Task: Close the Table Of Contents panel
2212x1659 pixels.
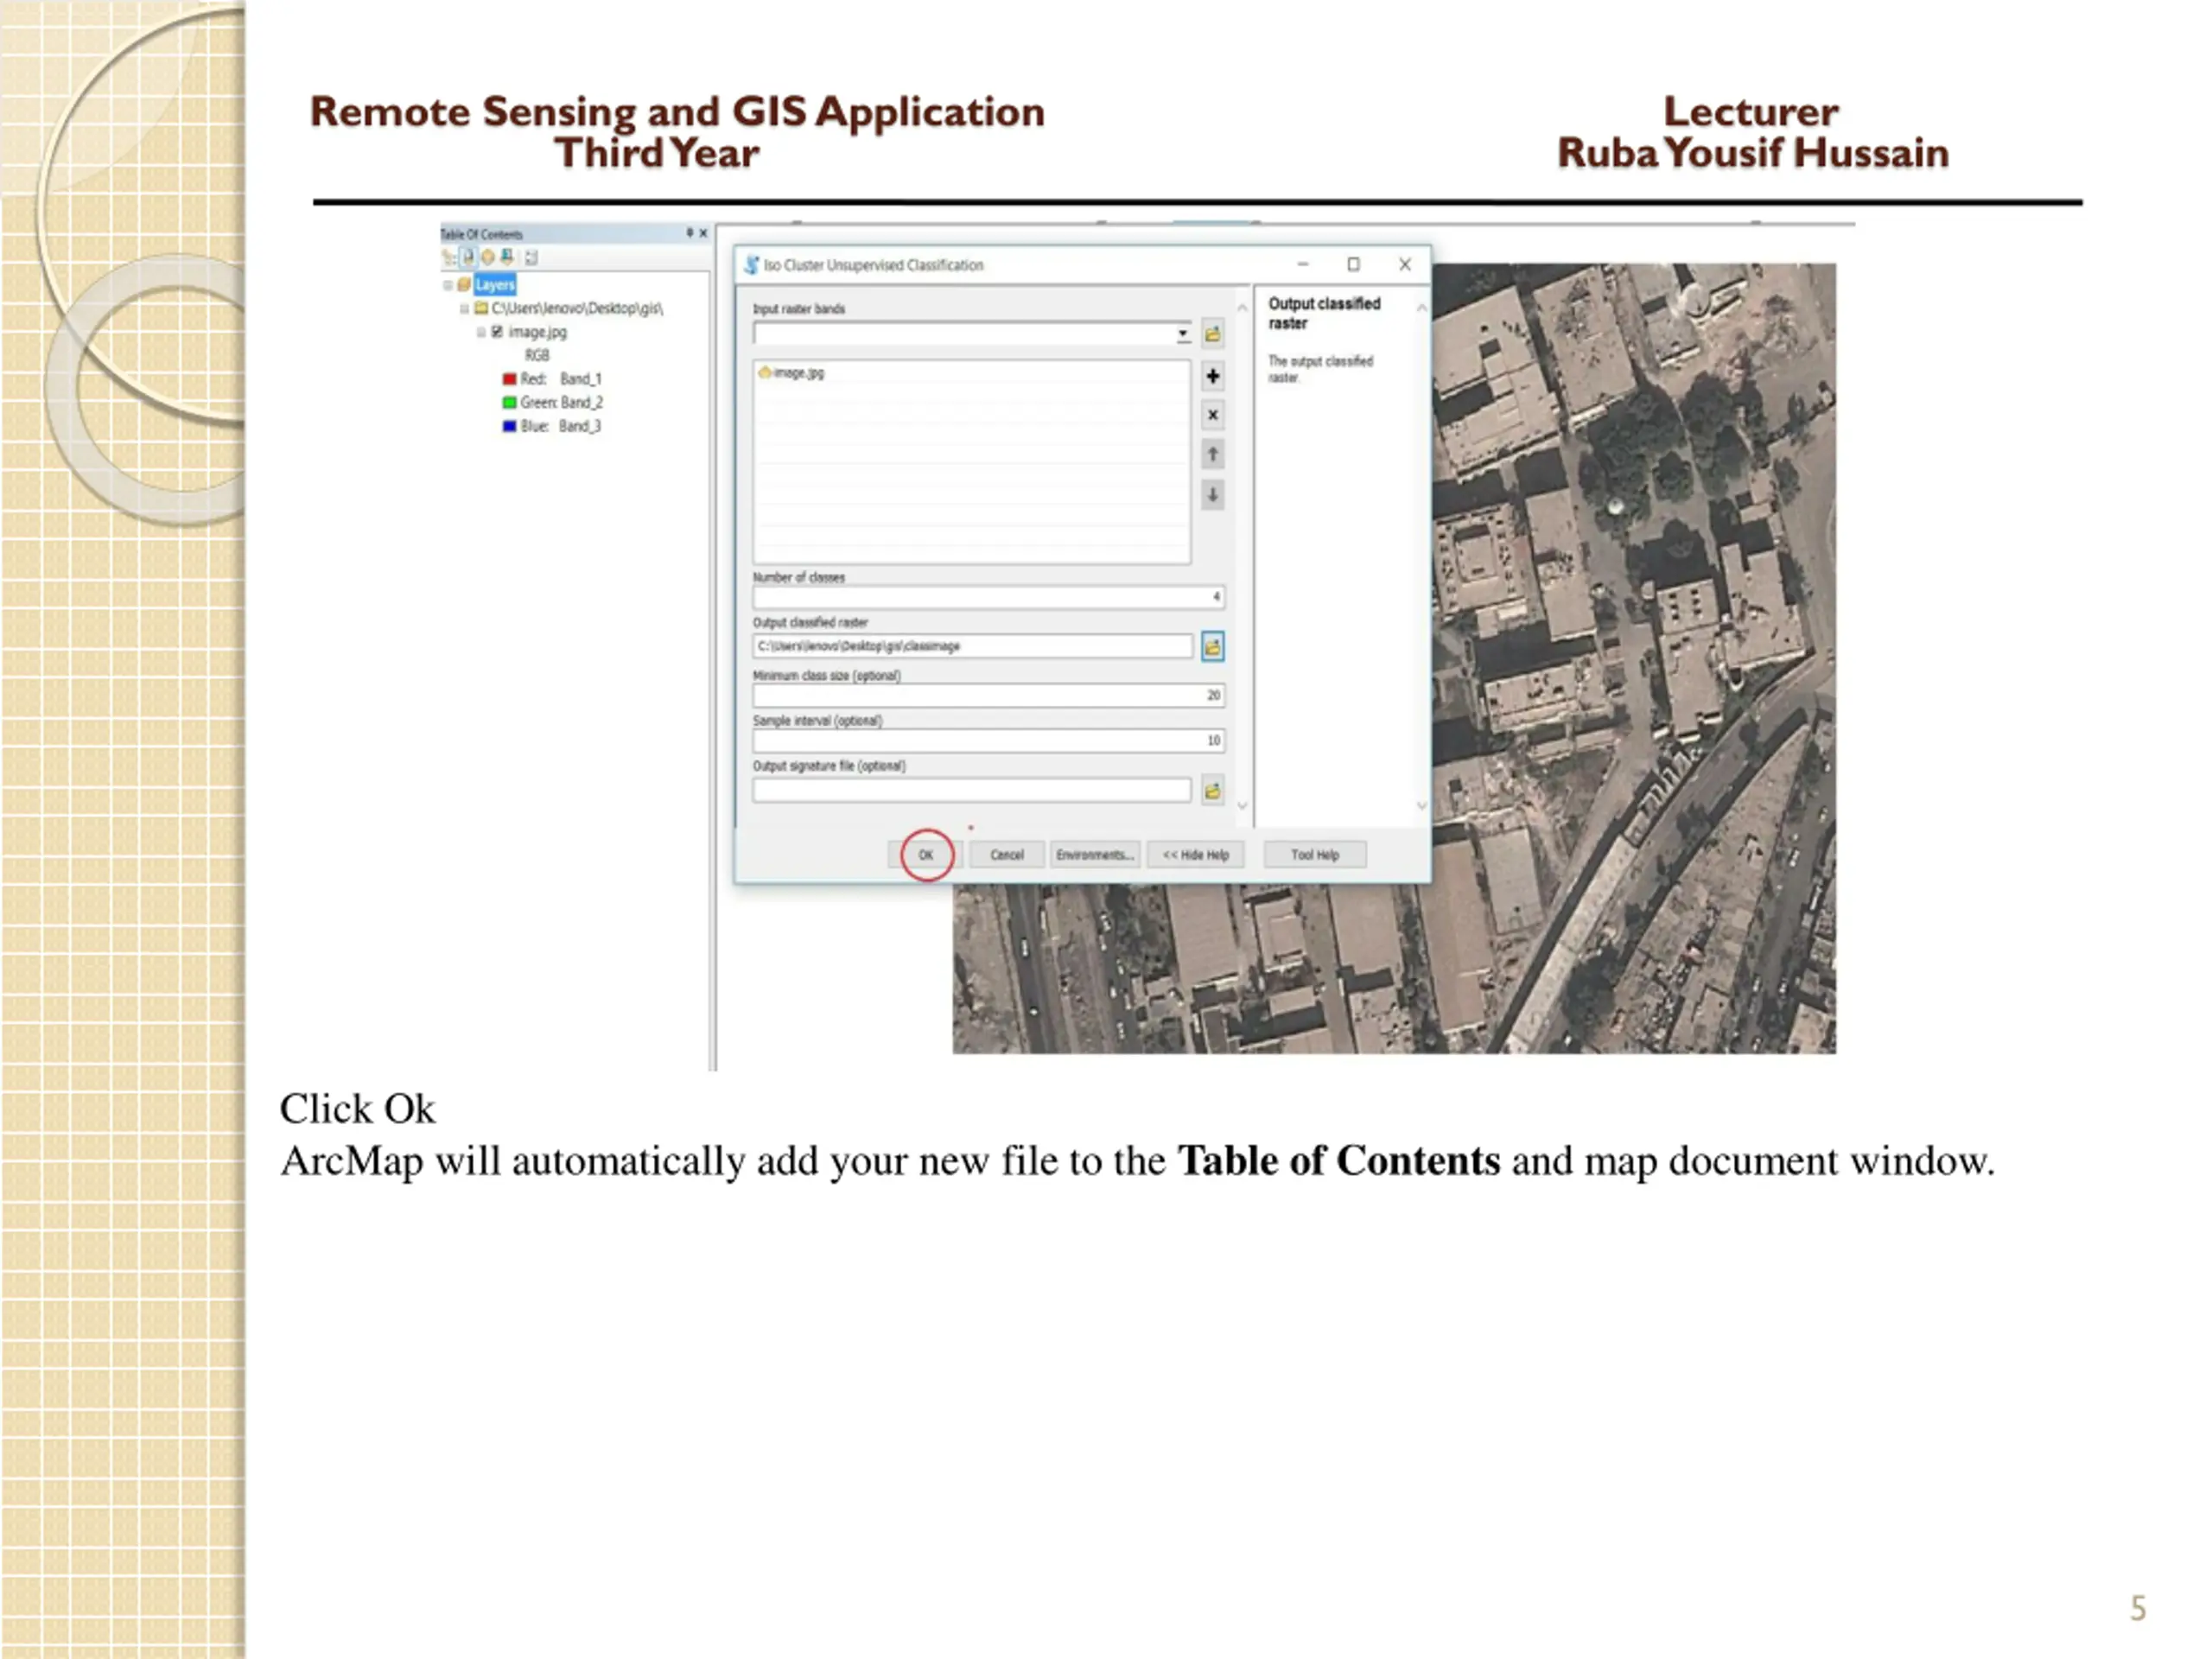Action: tap(703, 233)
